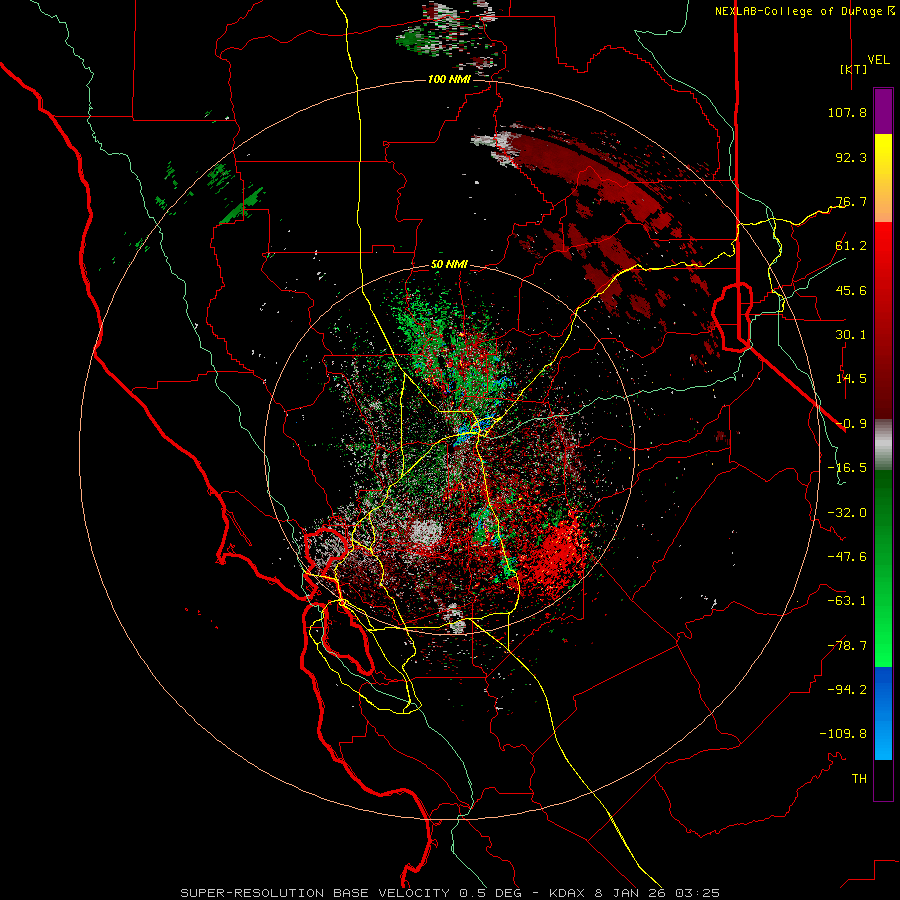The image size is (900, 900).
Task: Click the 14.5 velocity scale value
Action: coord(851,379)
